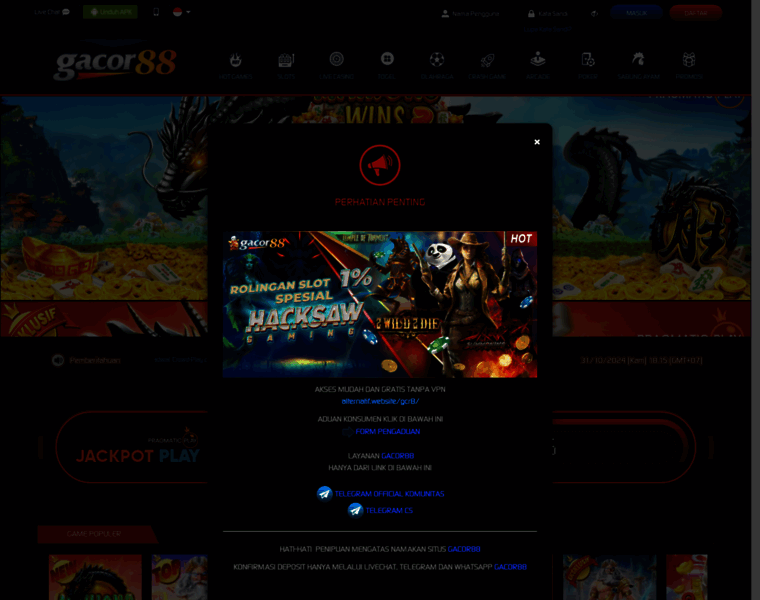Screen dimensions: 760x600
Task: Click GACOR88 link after 'Nama akan situs'
Action: coord(464,549)
